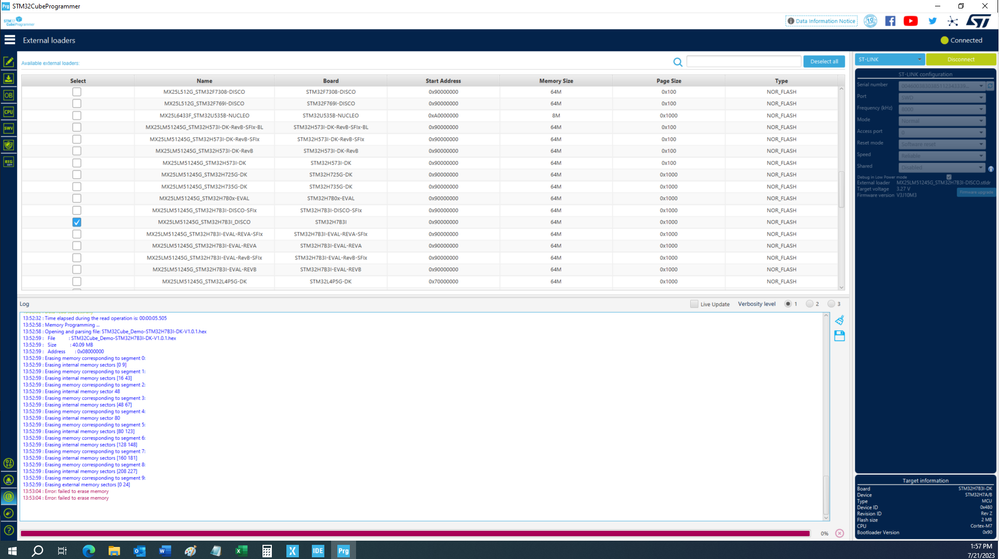Click the red progress bar
This screenshot has width=999, height=559.
(415, 533)
